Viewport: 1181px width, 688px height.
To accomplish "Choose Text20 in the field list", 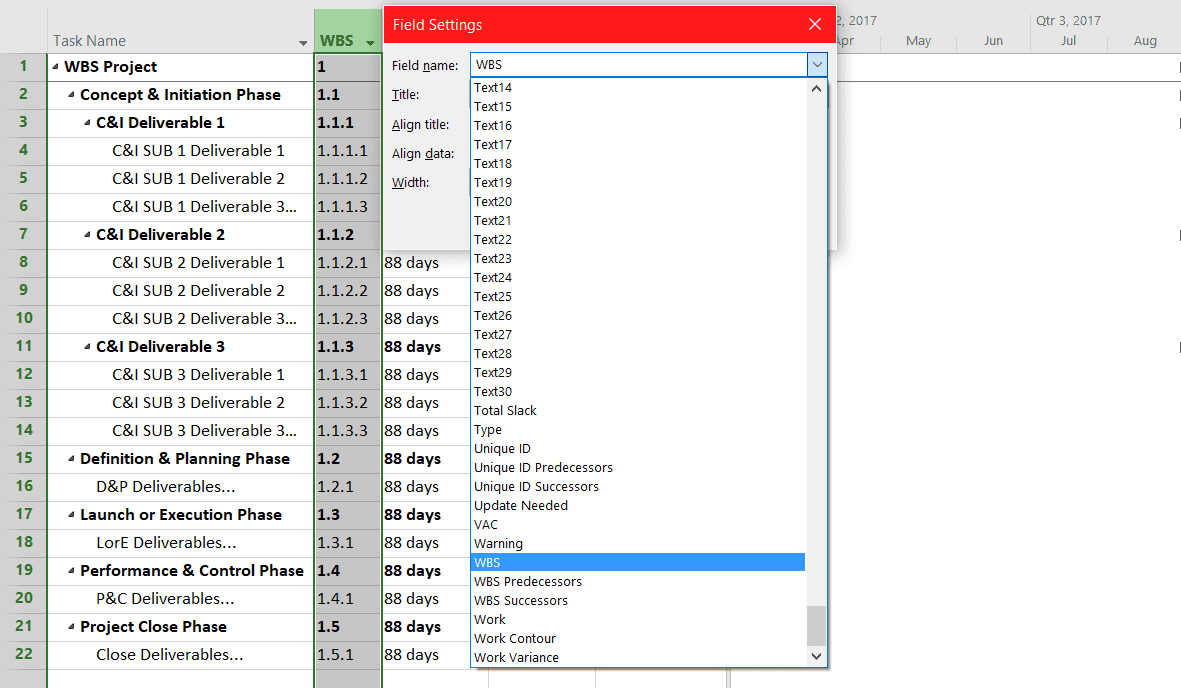I will (639, 201).
